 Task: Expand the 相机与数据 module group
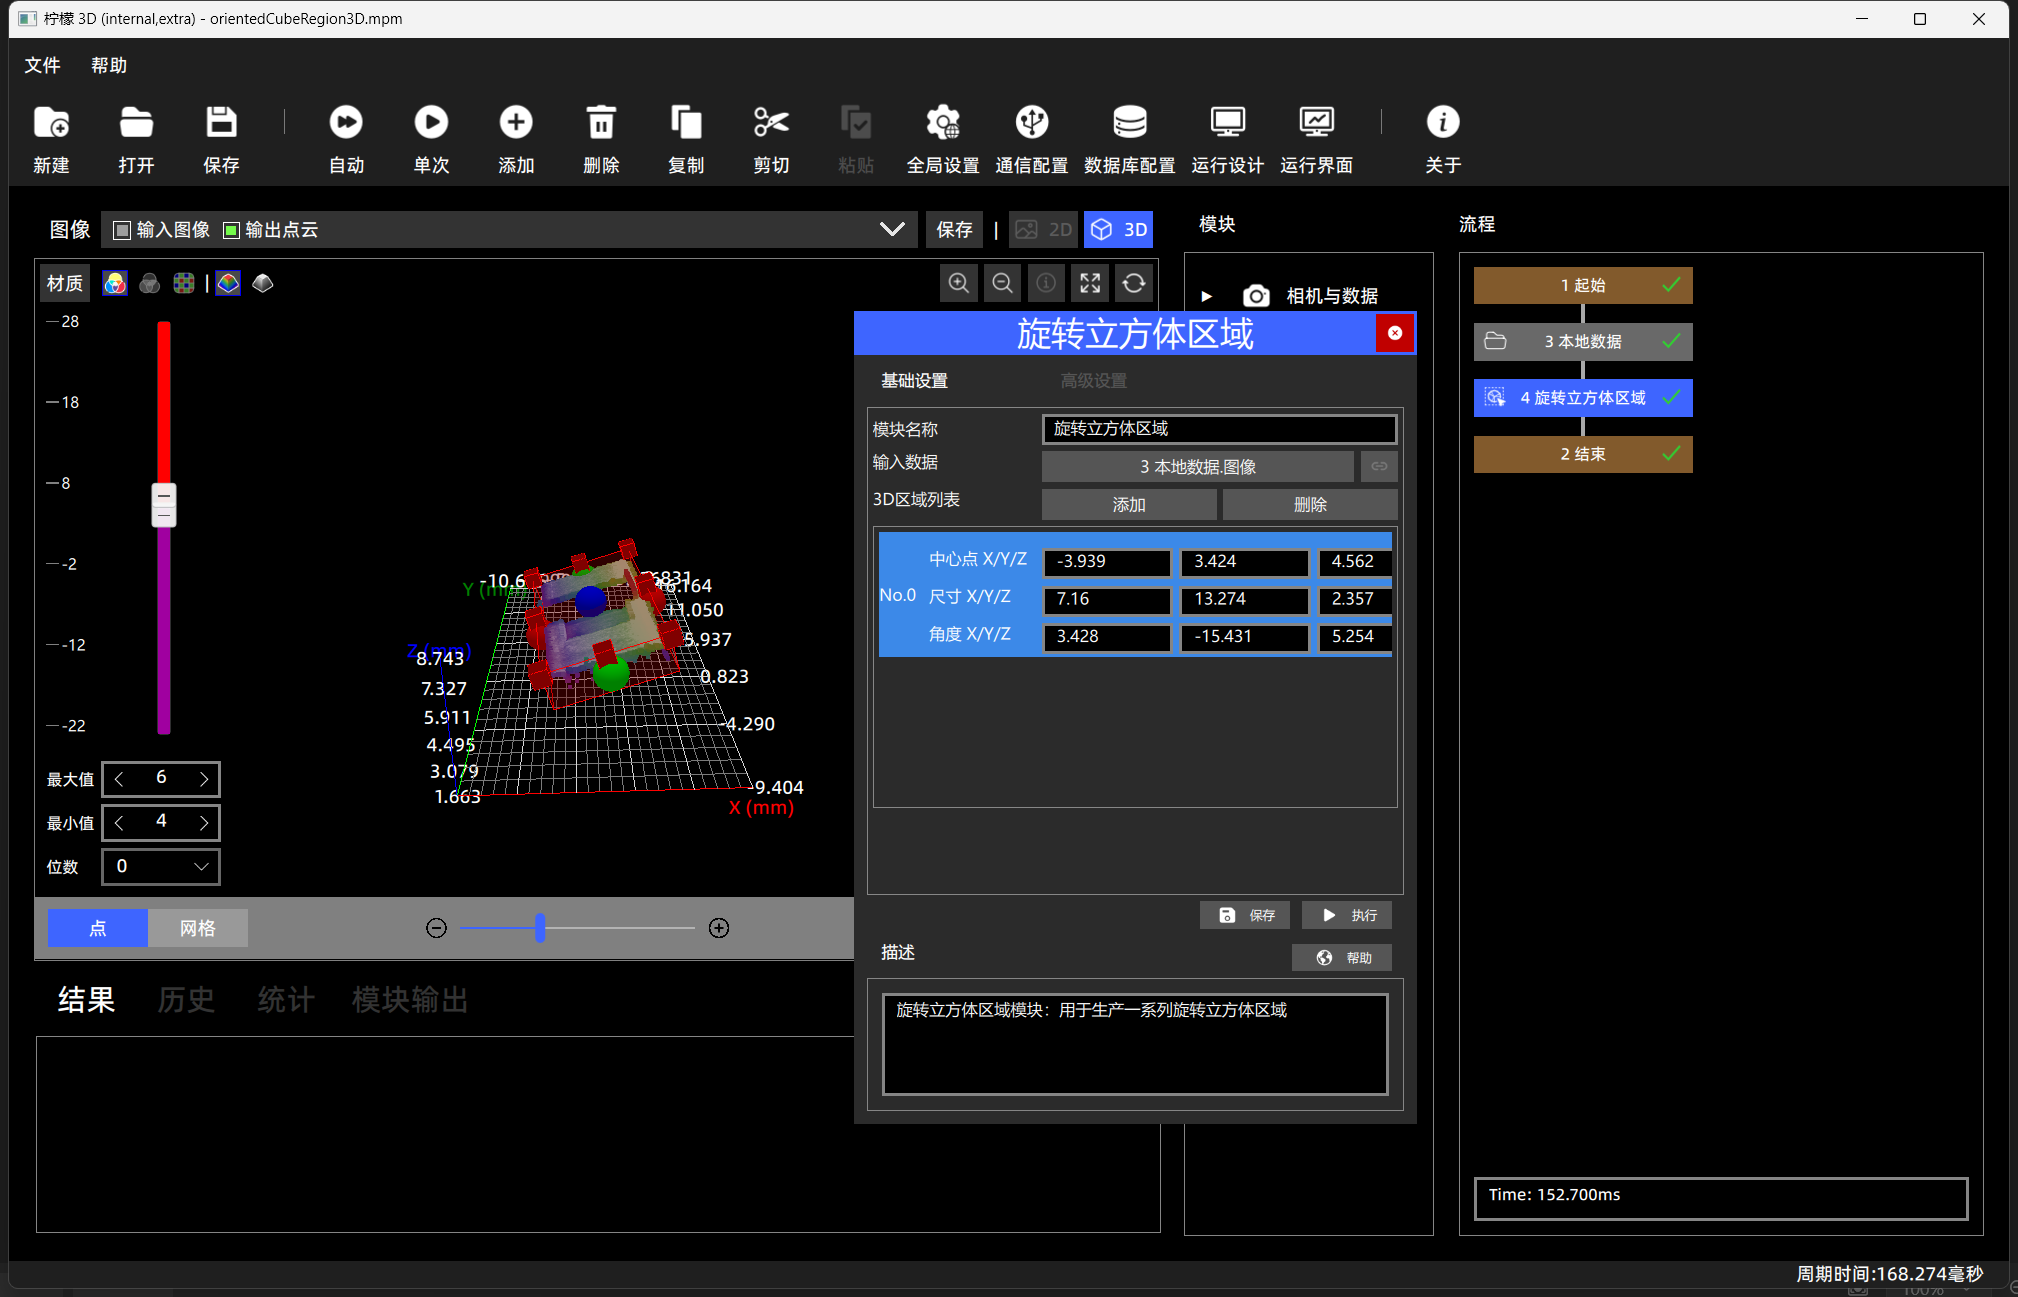click(x=1207, y=296)
